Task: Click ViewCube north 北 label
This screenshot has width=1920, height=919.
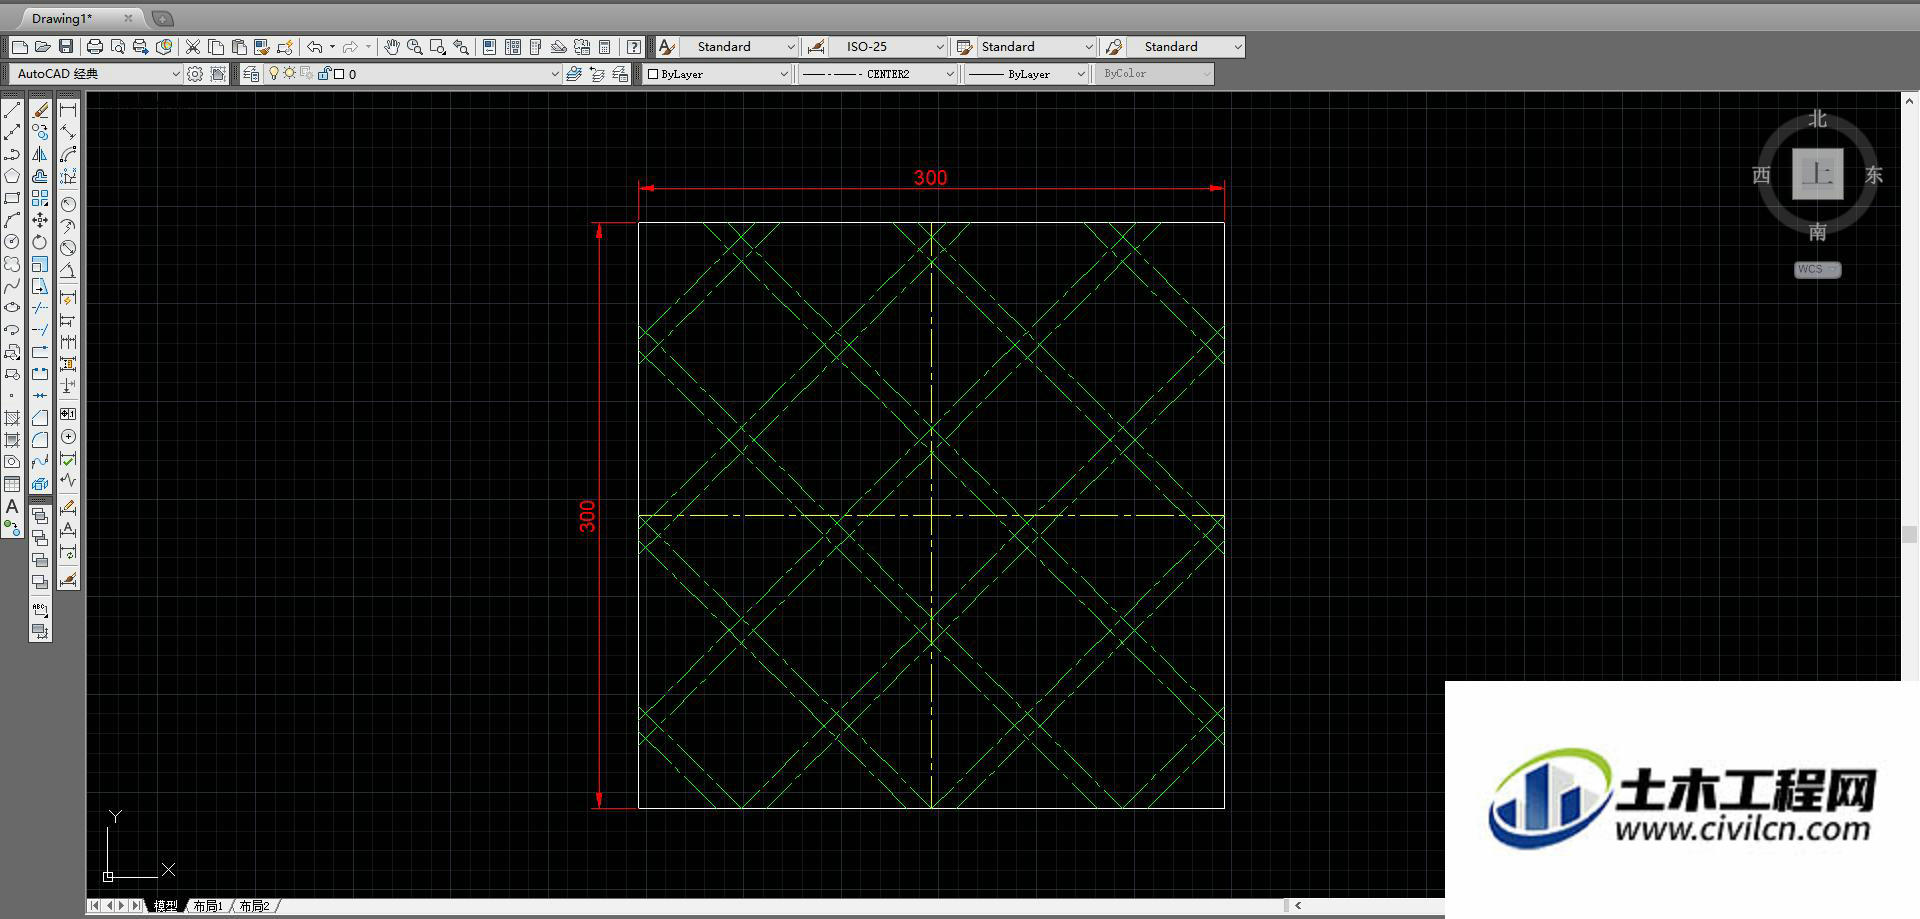Action: pyautogui.click(x=1817, y=119)
